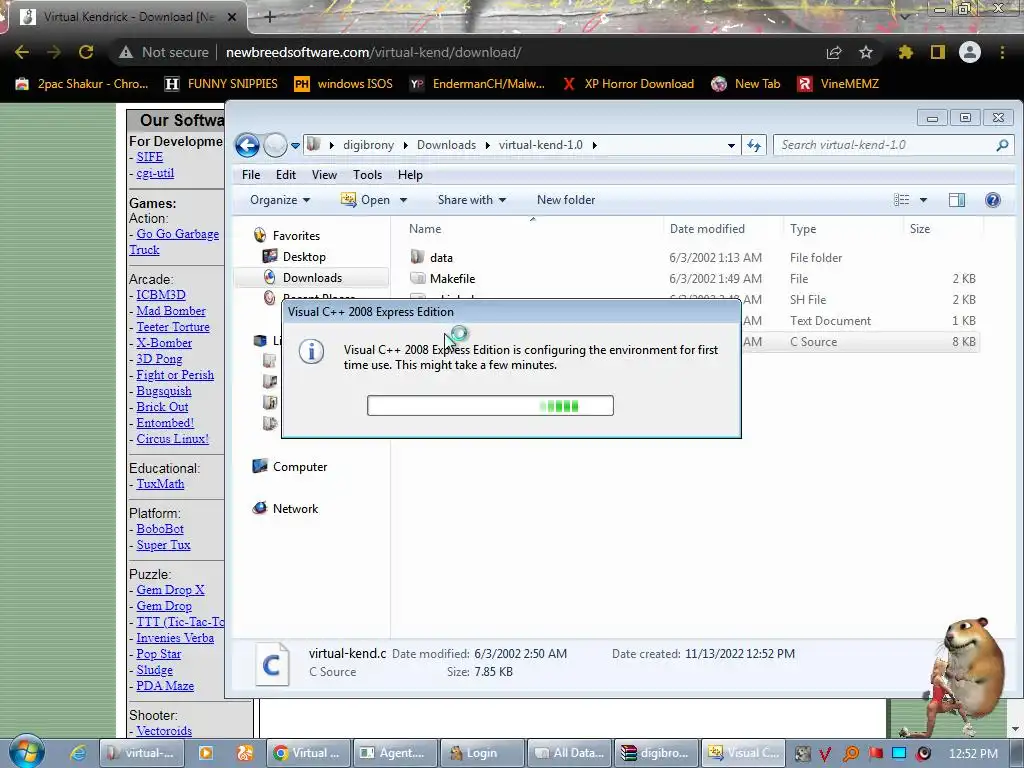Switch to the Visual C... taskbar button
This screenshot has width=1024, height=768.
pyautogui.click(x=743, y=753)
